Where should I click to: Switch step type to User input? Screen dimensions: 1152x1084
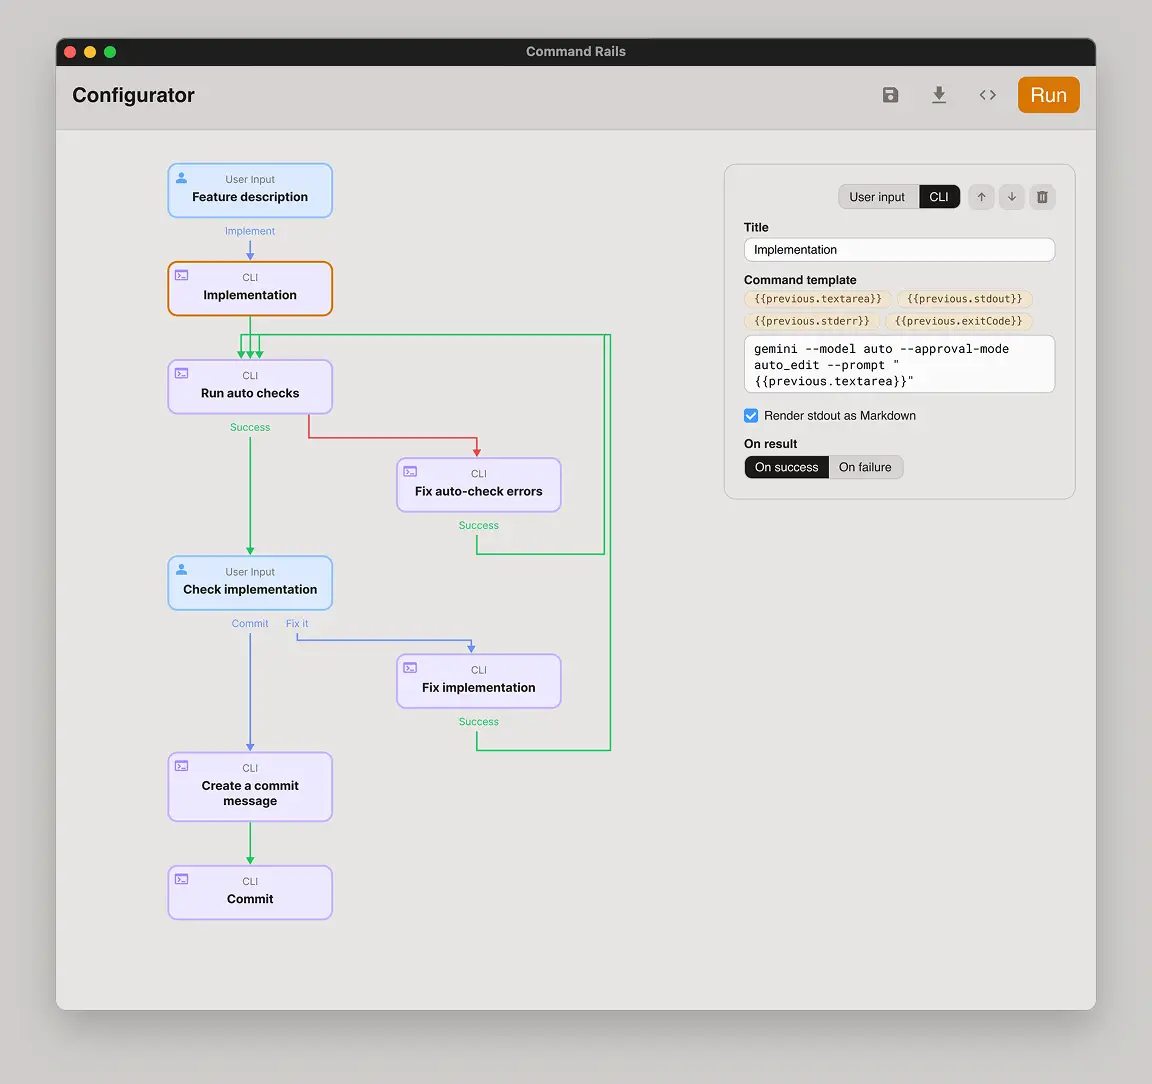point(877,197)
